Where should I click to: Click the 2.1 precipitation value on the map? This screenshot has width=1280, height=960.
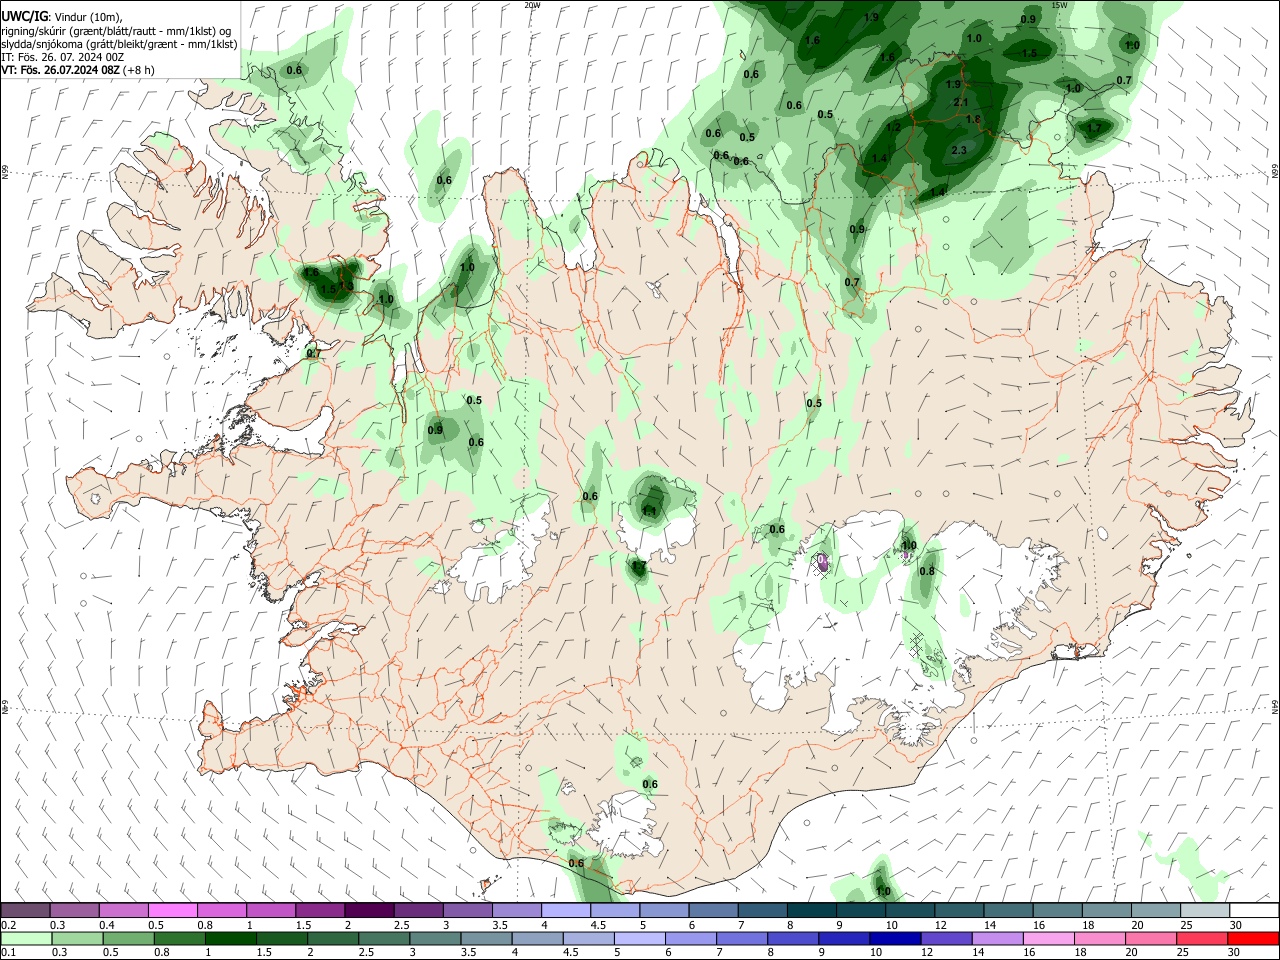click(x=961, y=102)
